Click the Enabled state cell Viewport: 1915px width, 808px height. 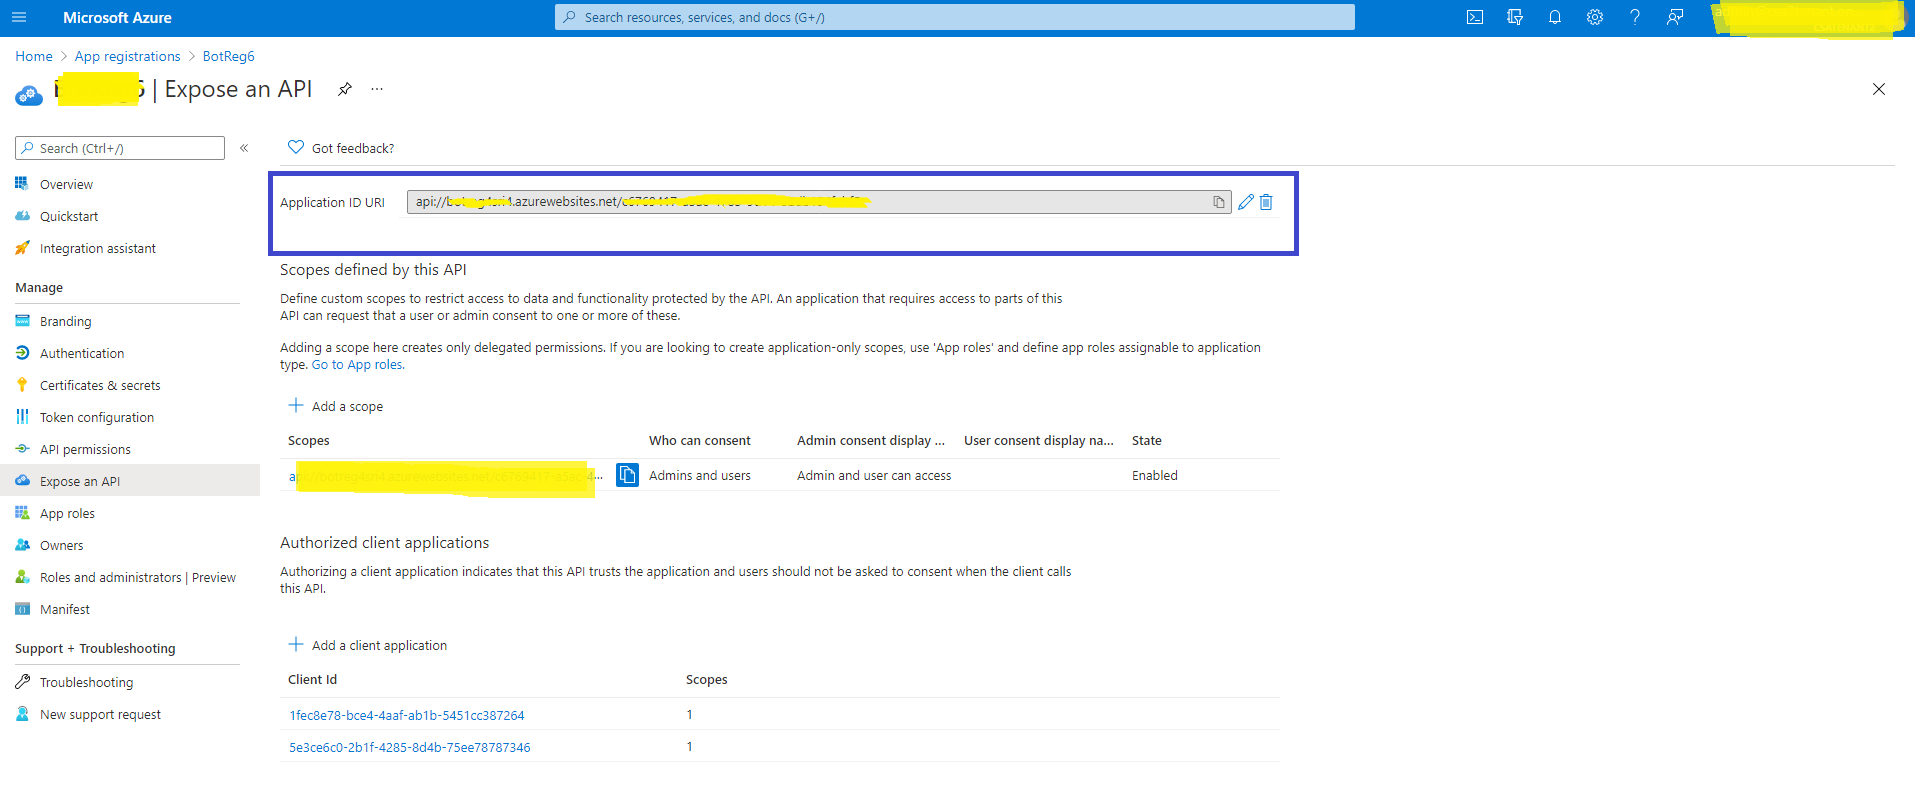(1155, 475)
